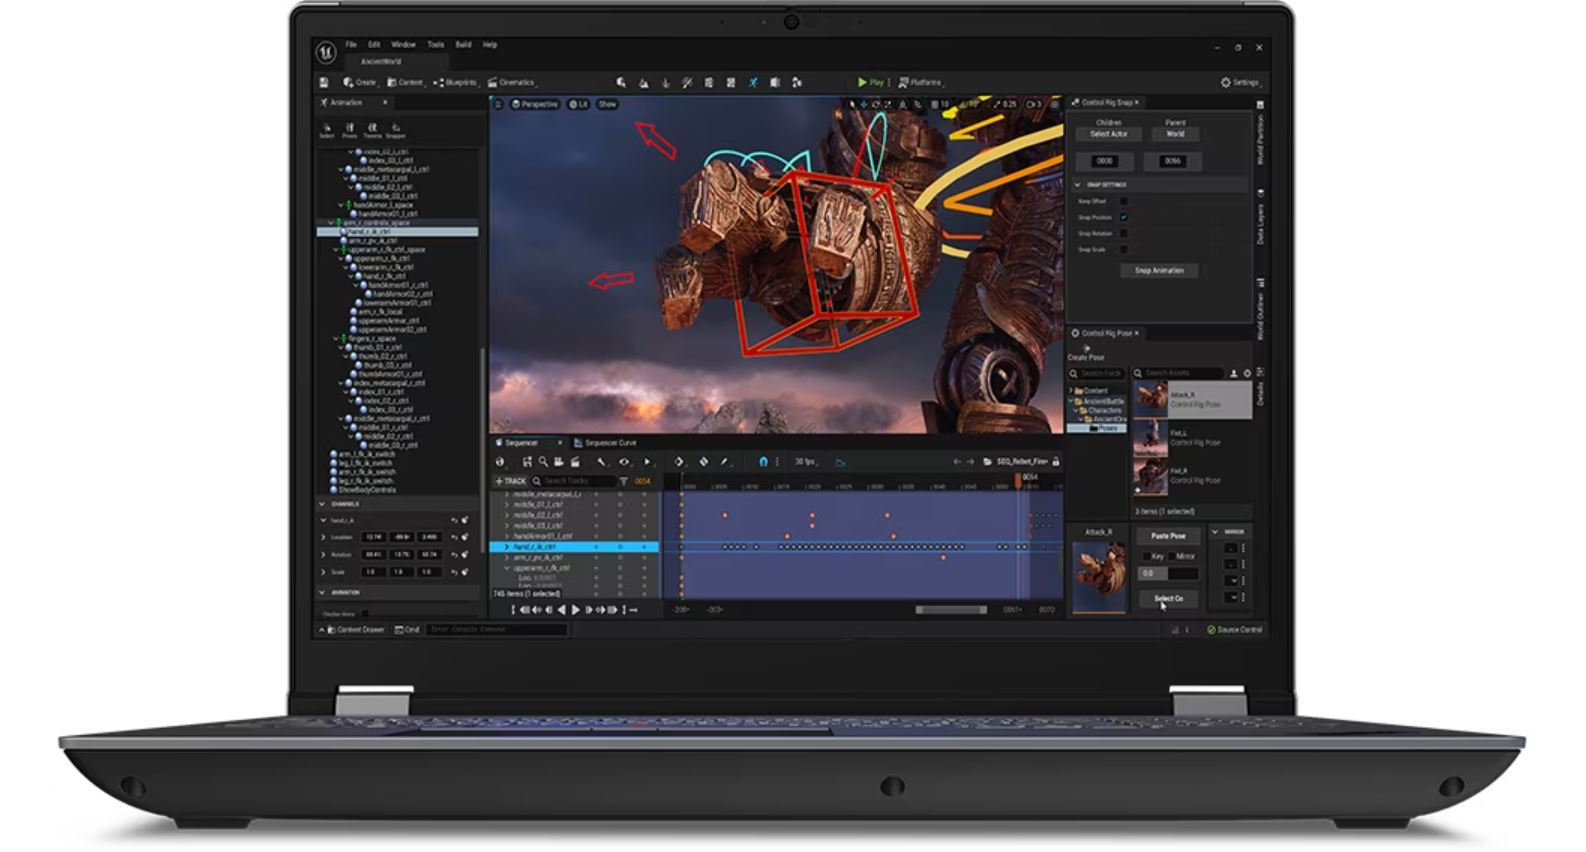1586x852 pixels.
Task: Open the File menu
Action: [x=351, y=45]
